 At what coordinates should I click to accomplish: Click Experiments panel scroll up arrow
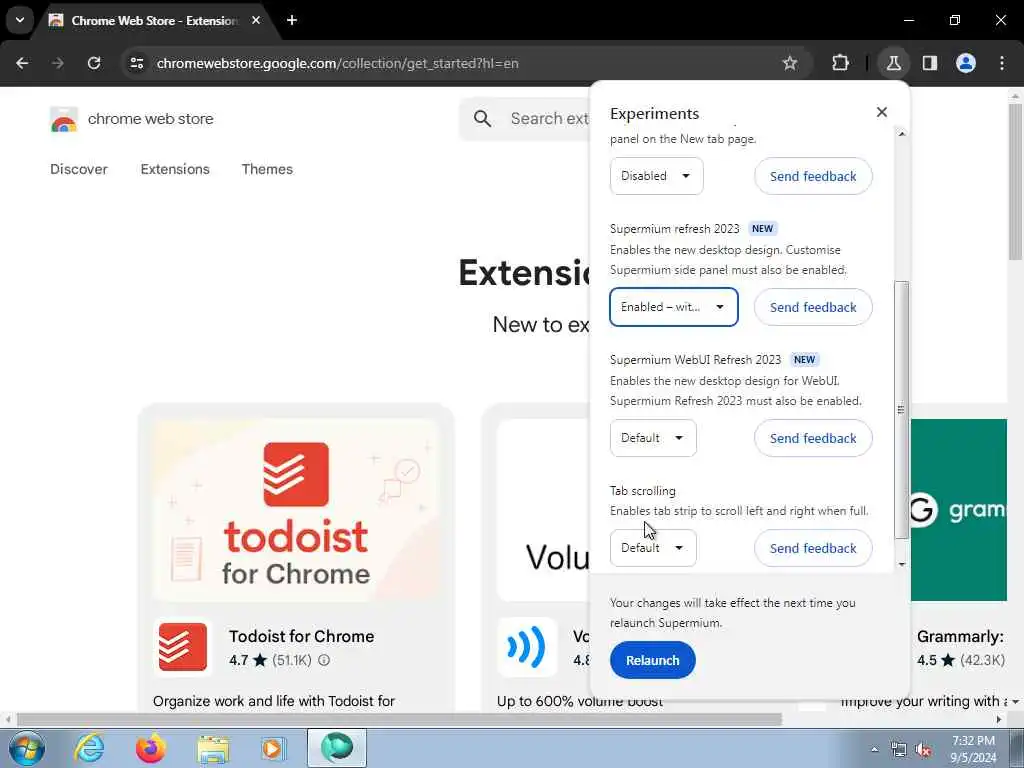[x=902, y=134]
